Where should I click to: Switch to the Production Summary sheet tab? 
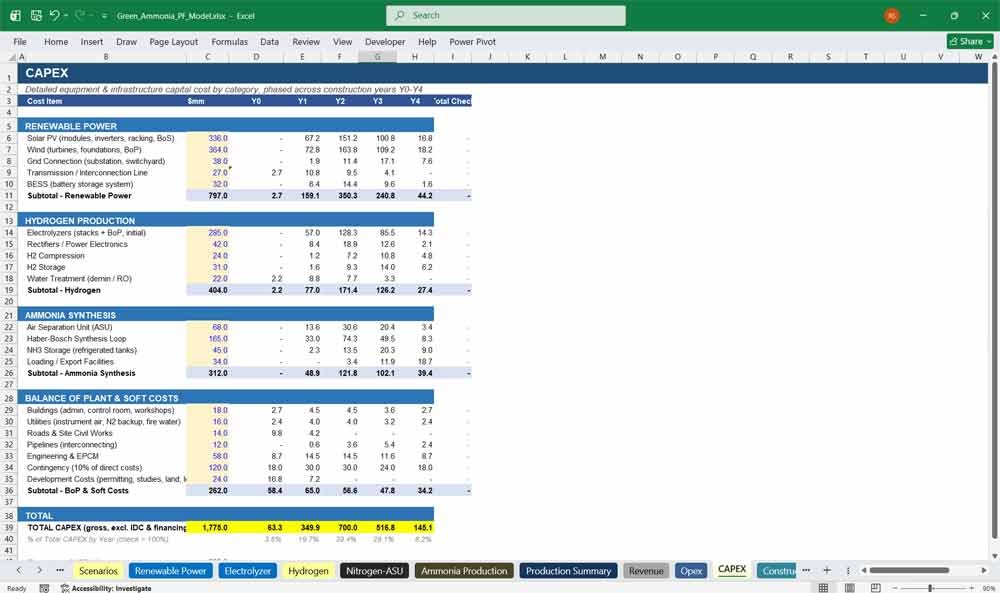568,571
